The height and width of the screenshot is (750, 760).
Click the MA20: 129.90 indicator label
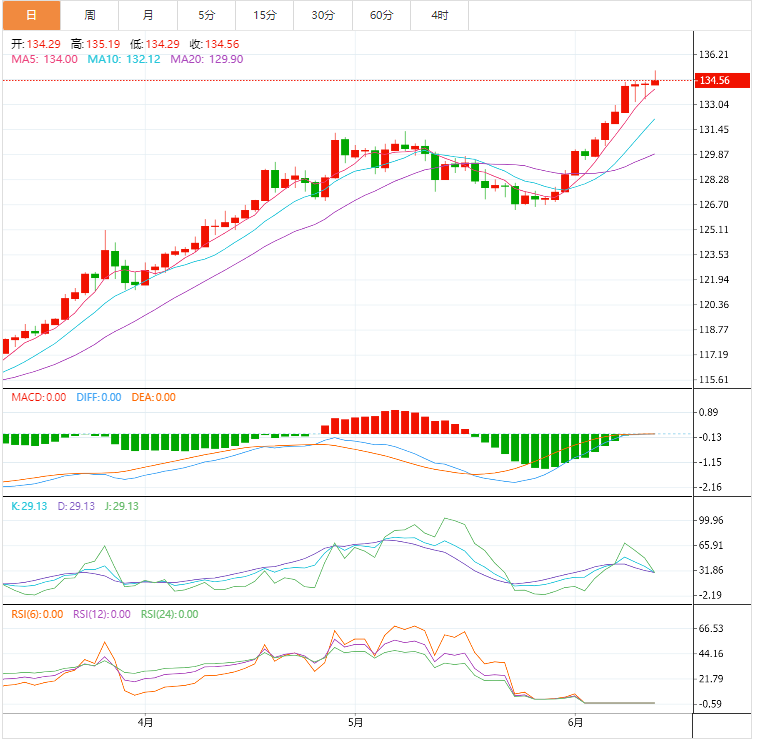tap(206, 59)
